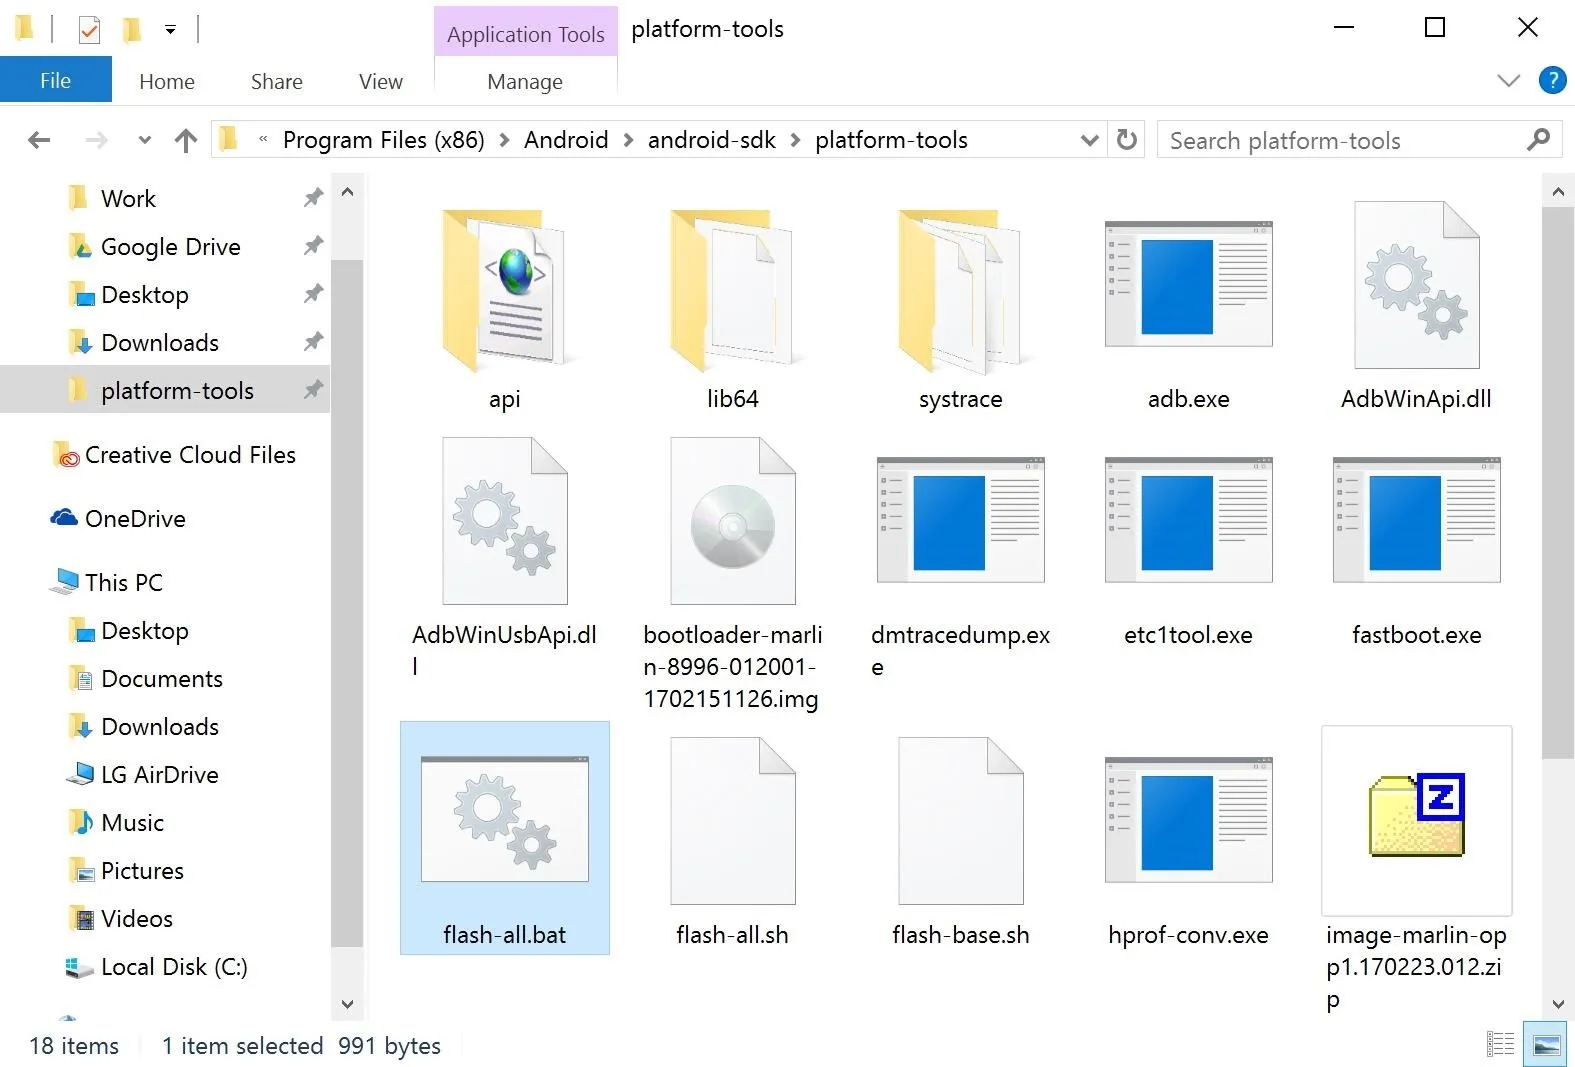
Task: Switch to large icons view icon
Action: point(1546,1044)
